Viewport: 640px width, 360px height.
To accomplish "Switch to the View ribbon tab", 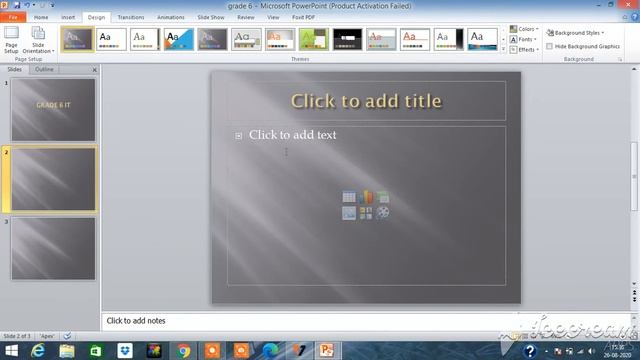I will point(273,17).
